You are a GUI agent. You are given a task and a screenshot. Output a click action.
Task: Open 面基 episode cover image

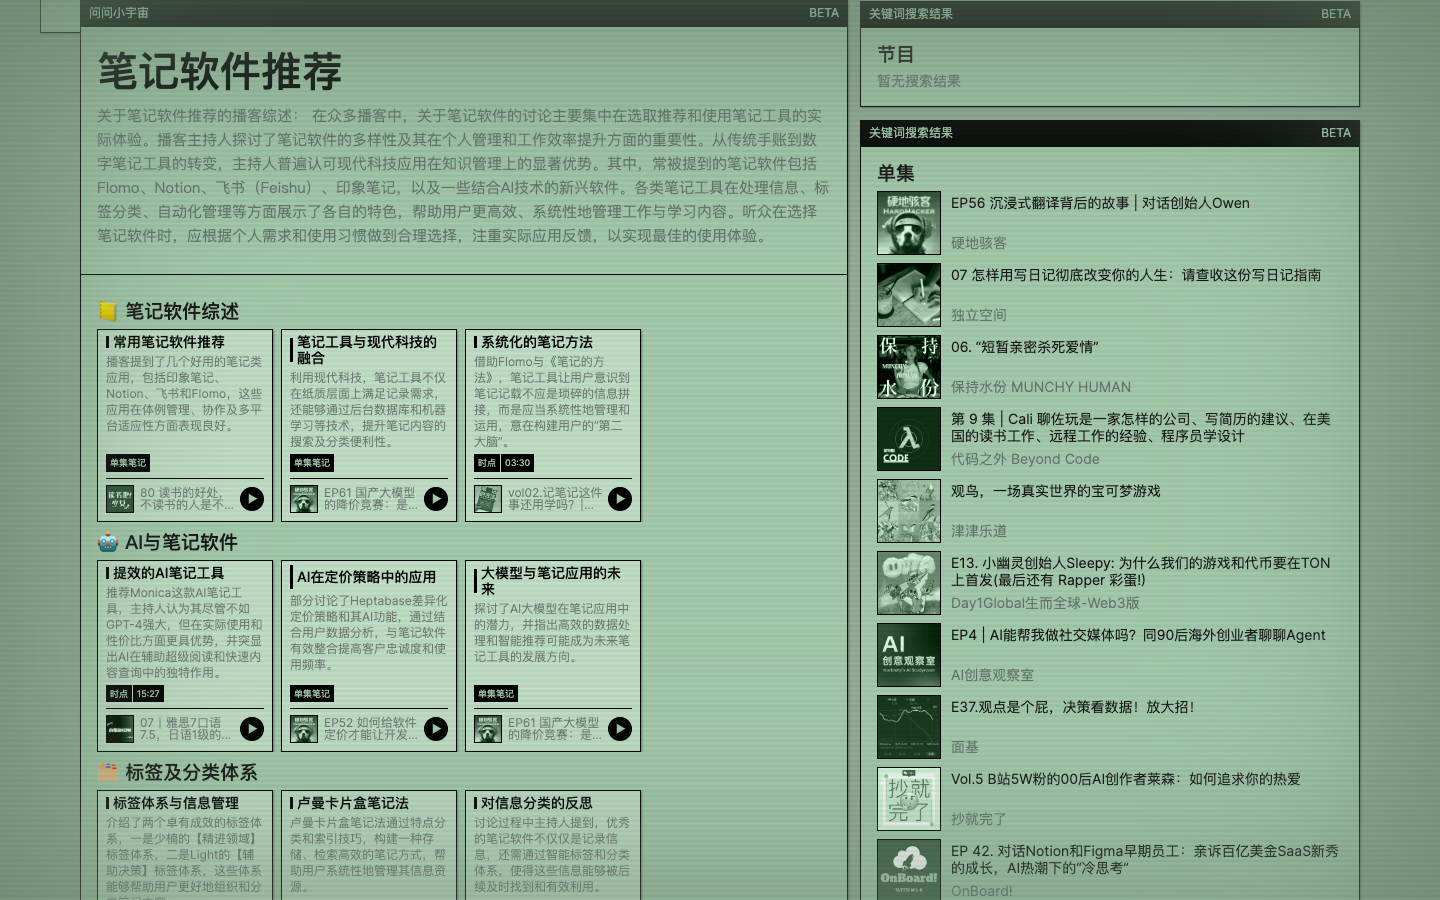[909, 727]
